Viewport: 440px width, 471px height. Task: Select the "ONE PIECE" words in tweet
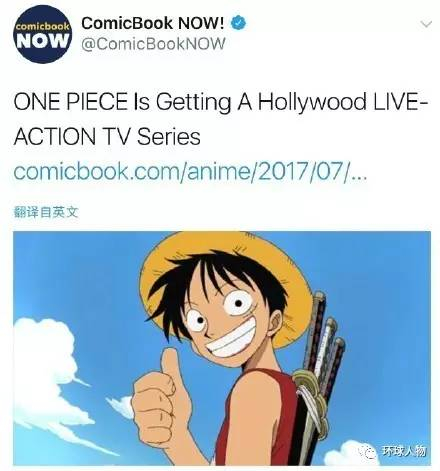click(71, 101)
